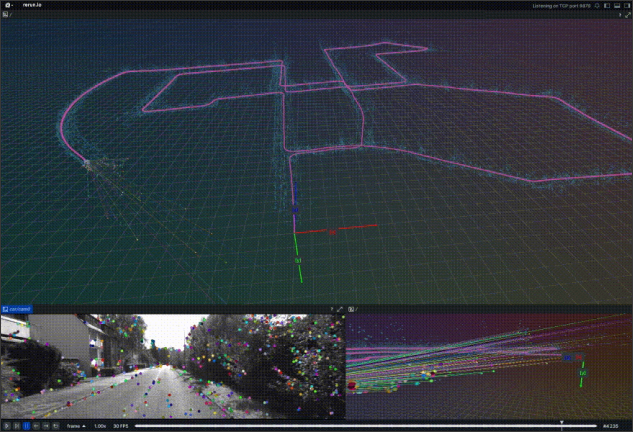Open the frame timeline dropdown
Screen dimensions: 633x432
click(75, 426)
